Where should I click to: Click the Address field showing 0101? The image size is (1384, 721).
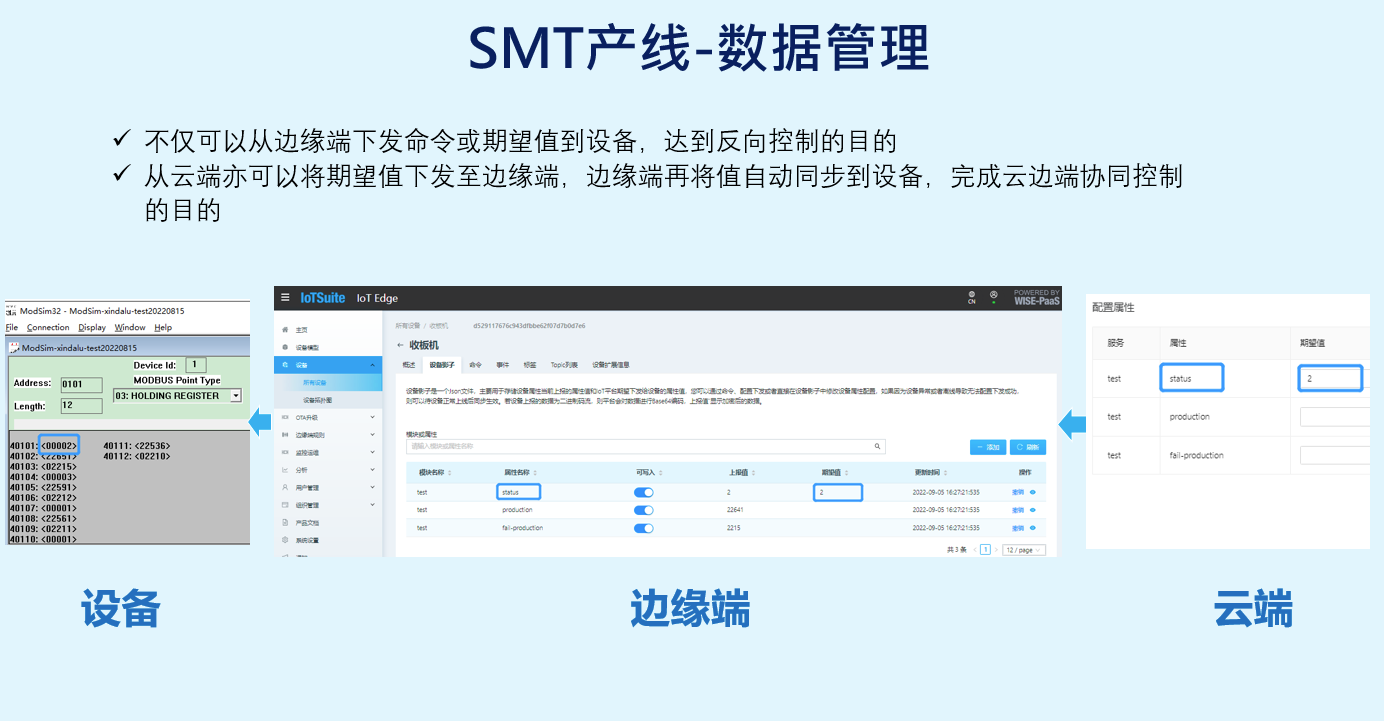(80, 384)
